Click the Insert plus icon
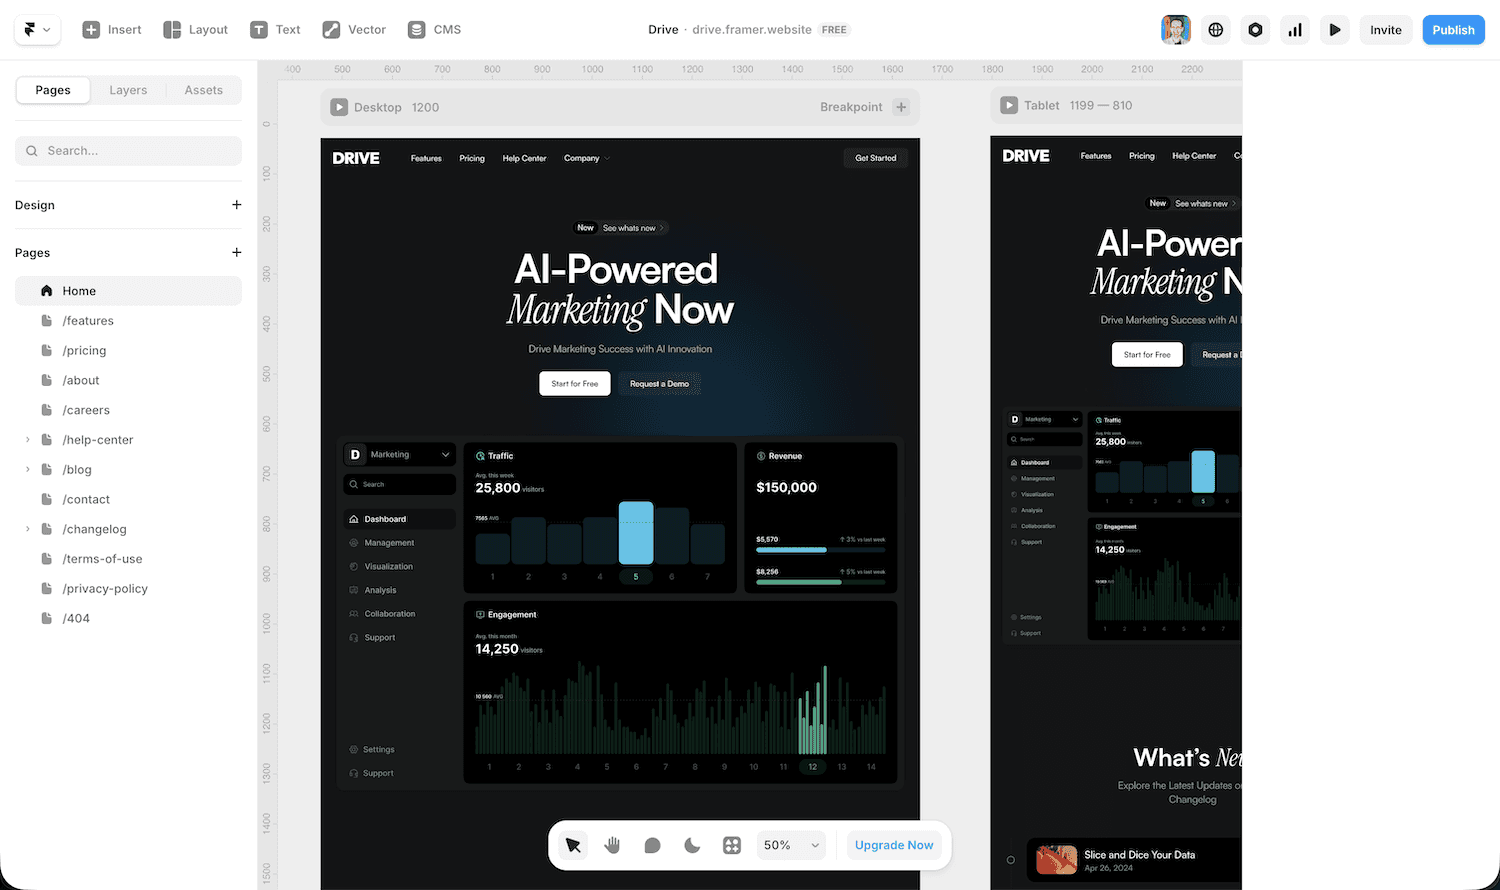1500x890 pixels. [x=91, y=30]
